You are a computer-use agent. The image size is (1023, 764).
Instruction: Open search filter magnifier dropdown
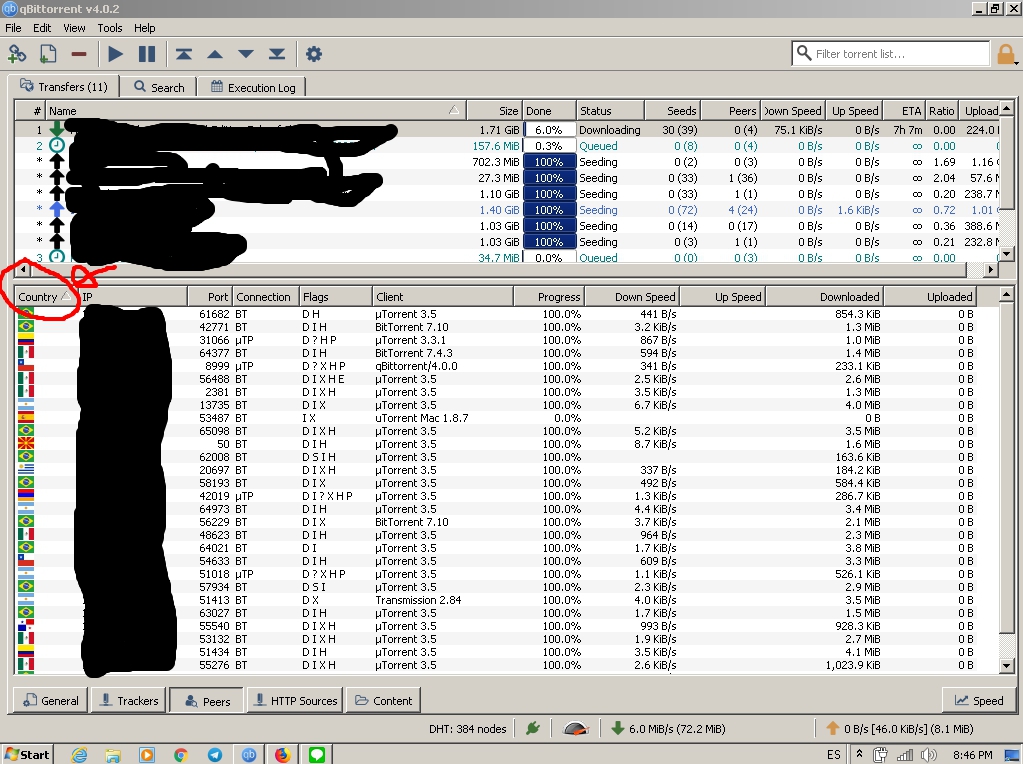point(804,53)
